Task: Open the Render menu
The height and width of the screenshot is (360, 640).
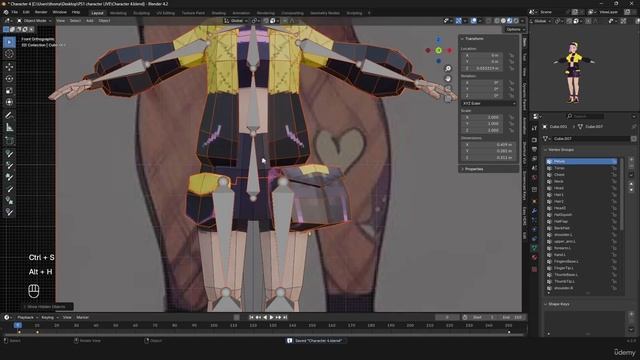Action: pyautogui.click(x=41, y=13)
